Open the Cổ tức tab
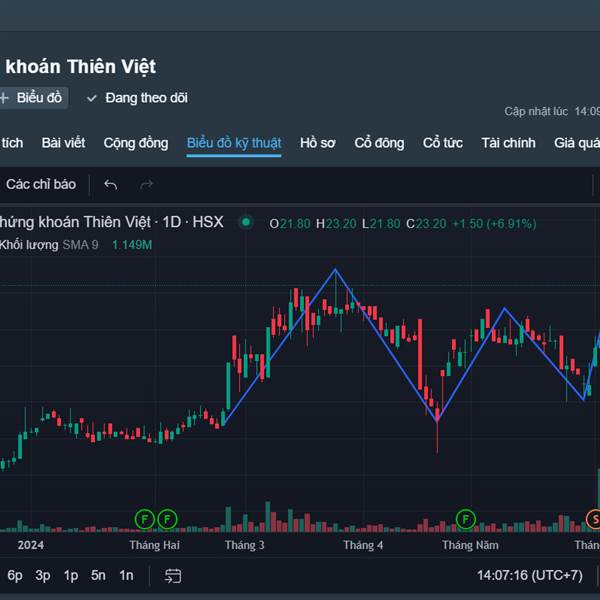Screen dimensions: 600x600 coord(442,143)
